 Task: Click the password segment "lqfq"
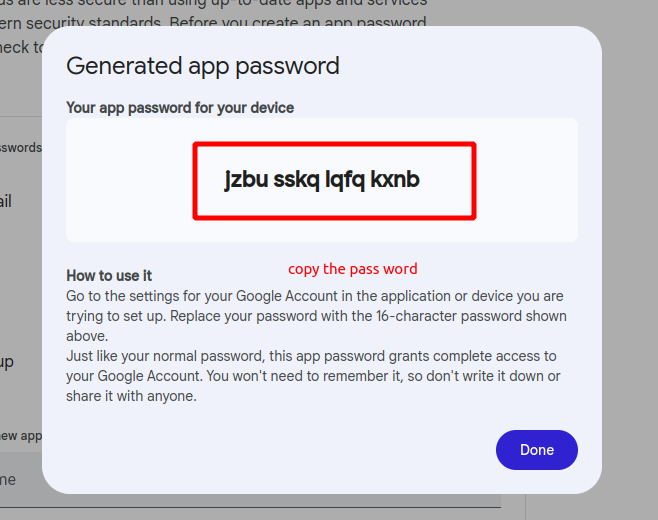pyautogui.click(x=344, y=180)
